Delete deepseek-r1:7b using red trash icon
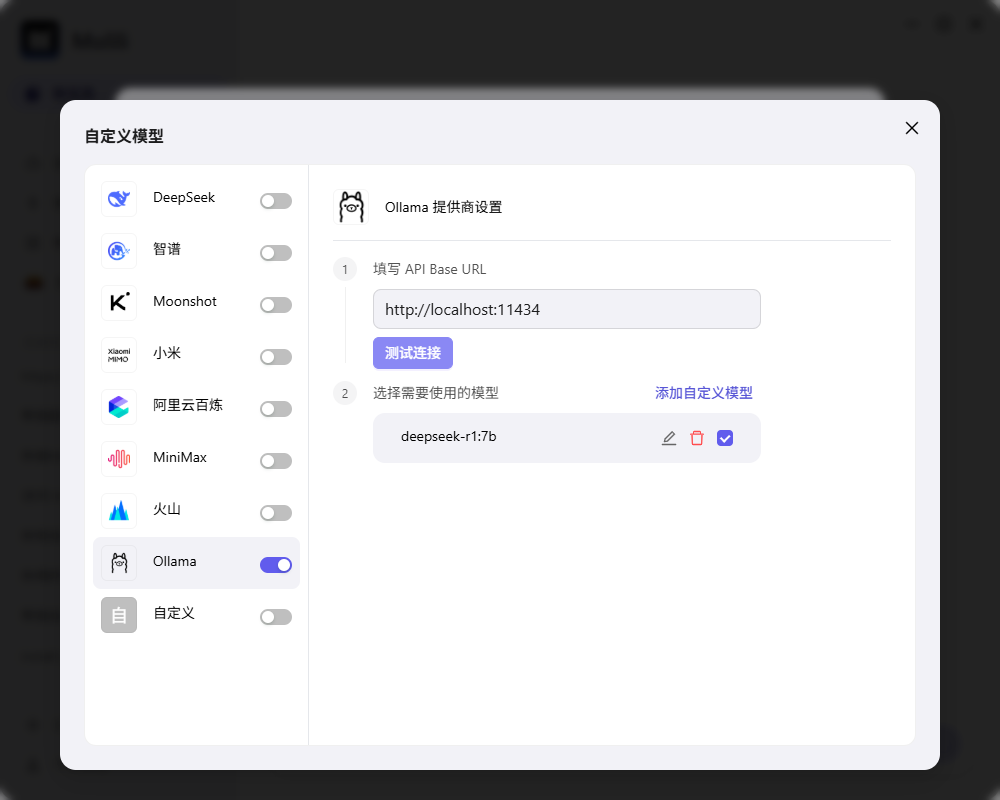This screenshot has height=800, width=1000. point(696,438)
